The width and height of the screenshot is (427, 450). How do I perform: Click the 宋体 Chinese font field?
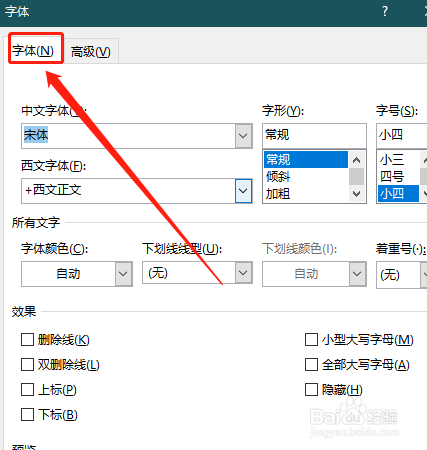(128, 136)
